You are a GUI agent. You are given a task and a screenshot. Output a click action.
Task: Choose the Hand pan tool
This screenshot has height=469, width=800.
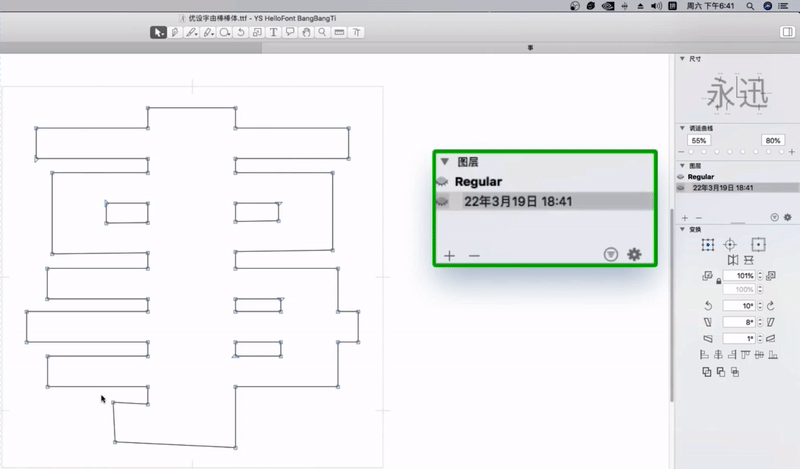[x=306, y=32]
